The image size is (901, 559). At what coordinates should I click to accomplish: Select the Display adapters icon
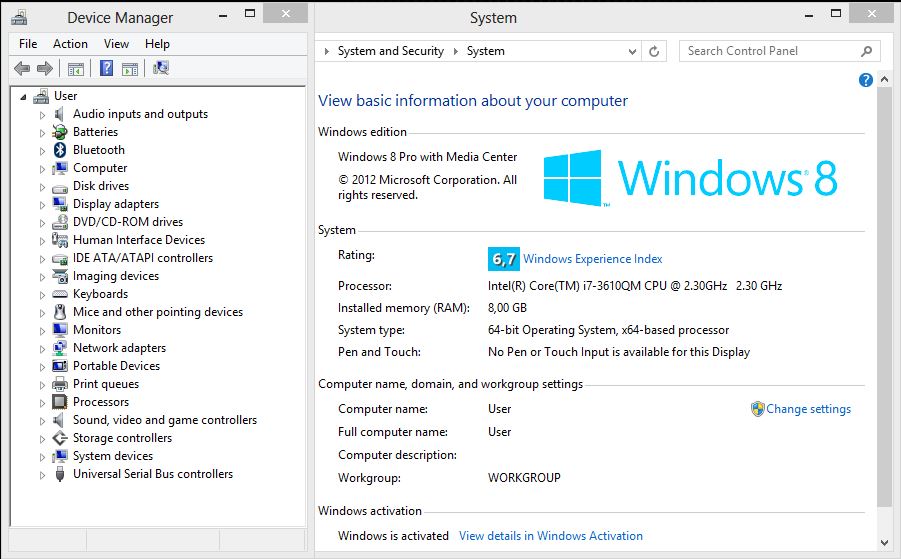coord(60,204)
